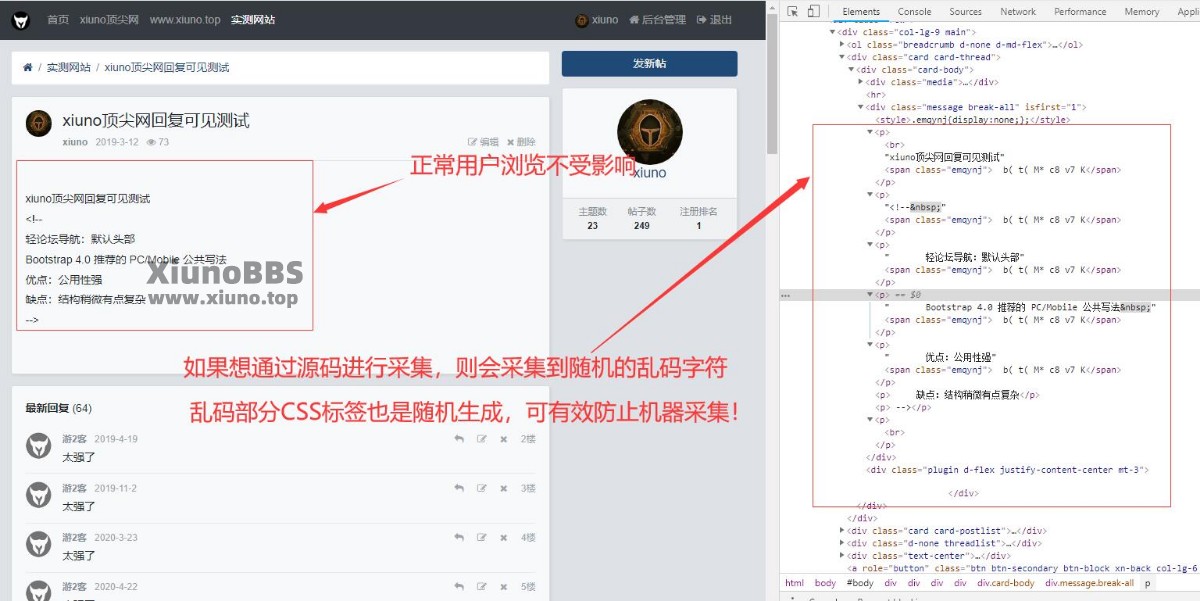Open the DevTools Memory tab

(1141, 11)
